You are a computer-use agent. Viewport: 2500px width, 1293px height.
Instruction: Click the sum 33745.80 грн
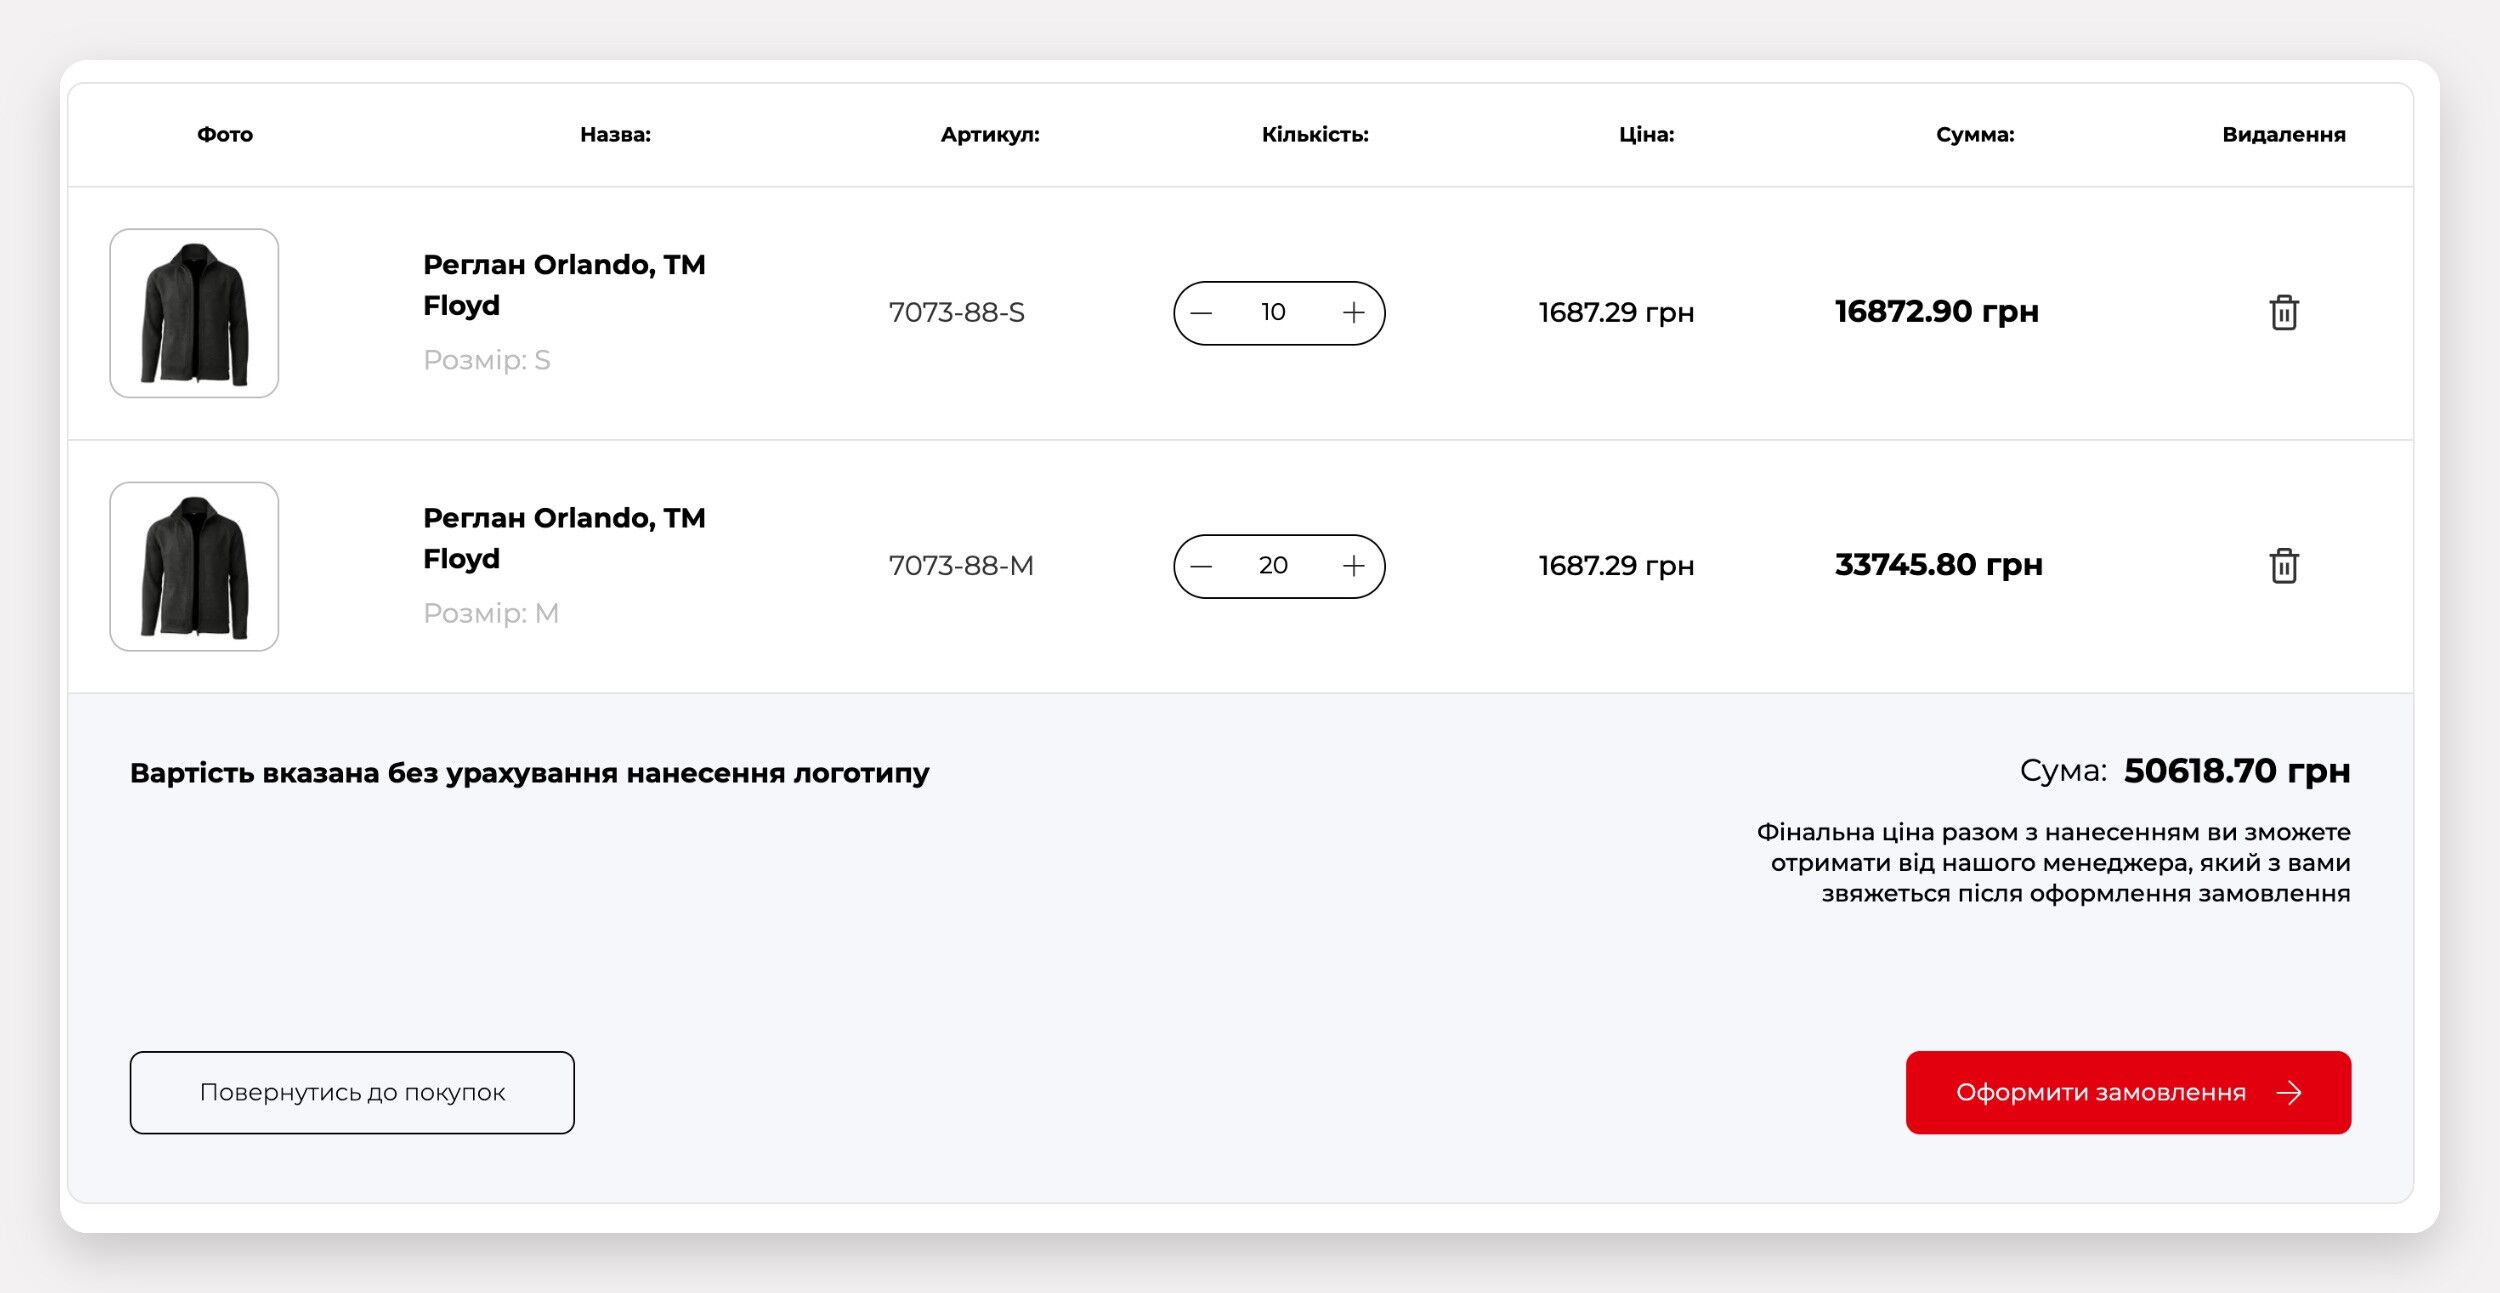click(1939, 565)
